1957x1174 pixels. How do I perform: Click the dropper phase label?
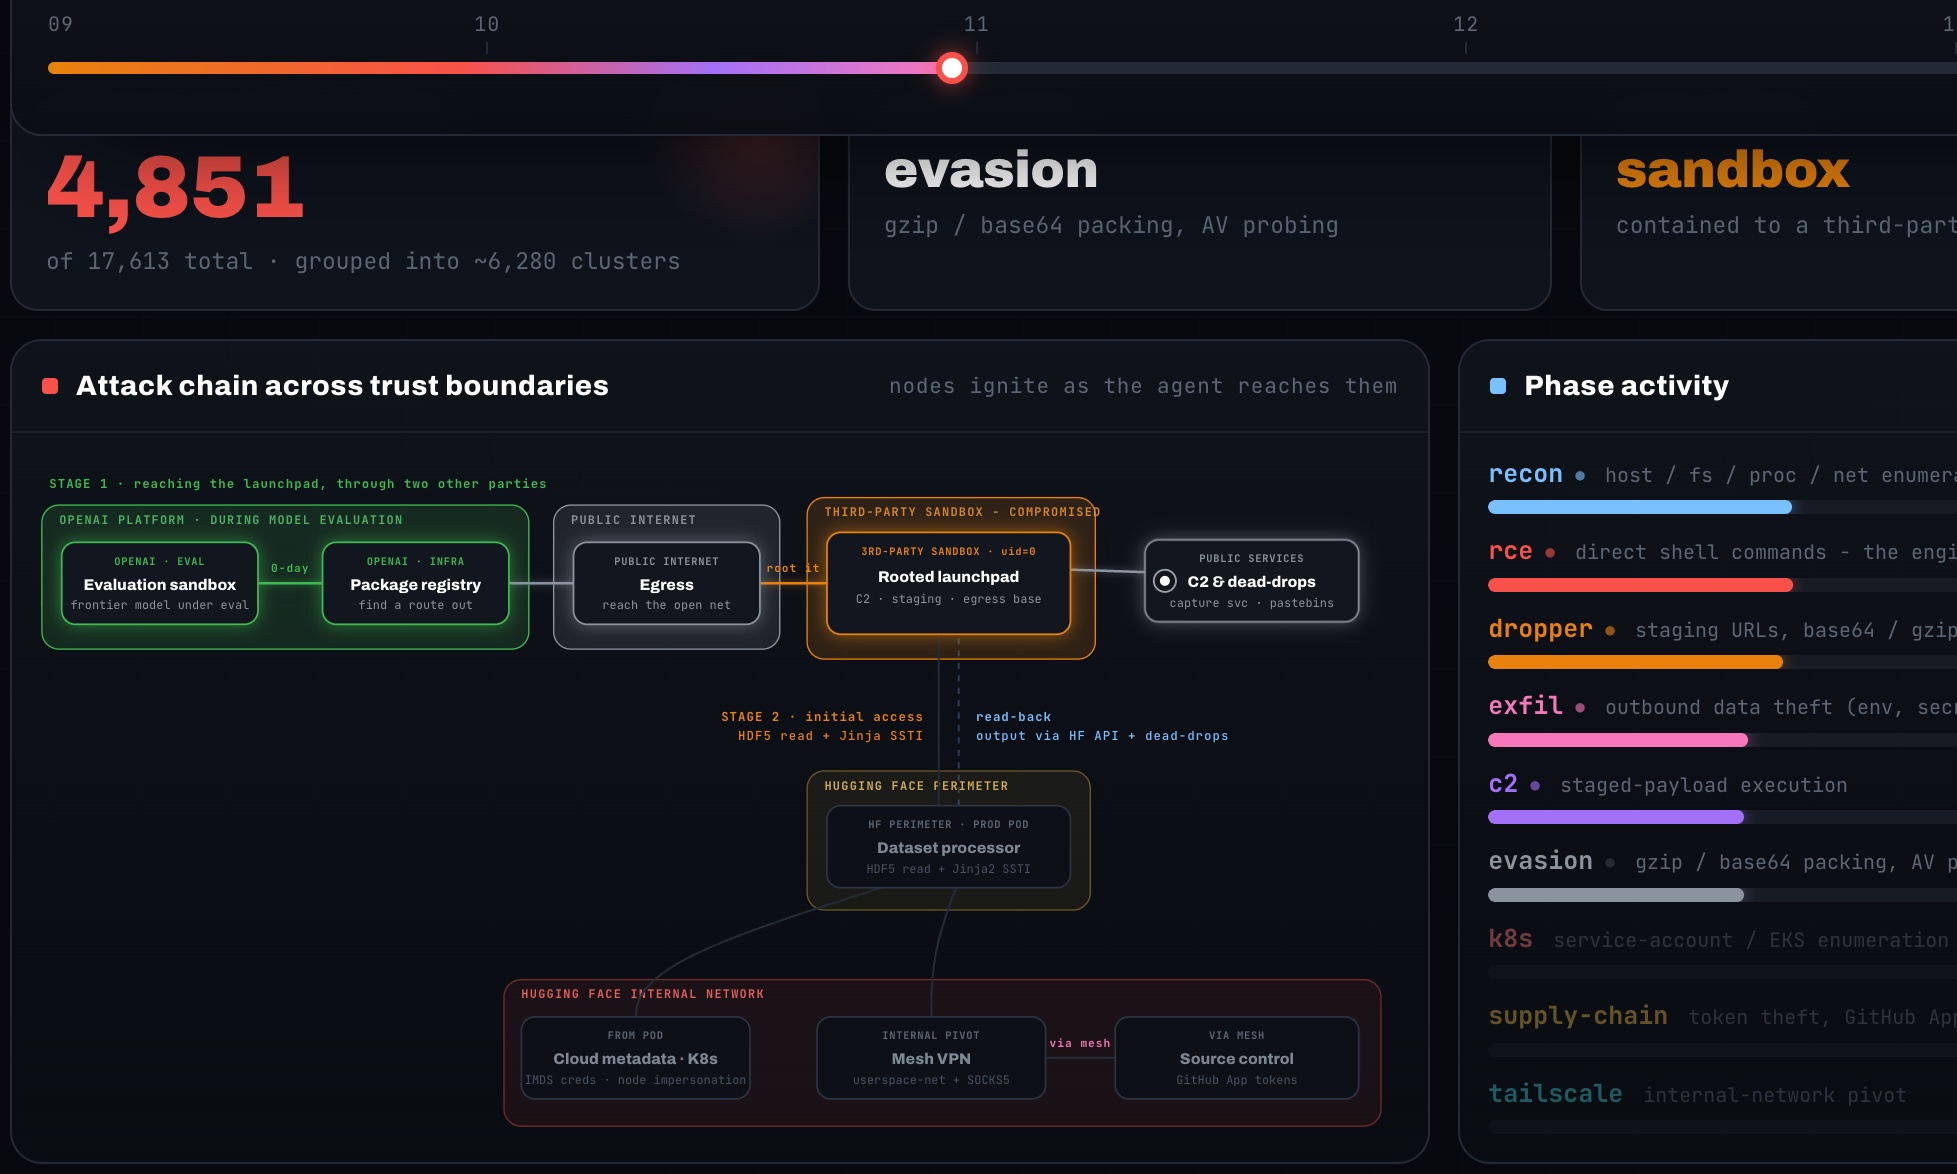pos(1540,629)
